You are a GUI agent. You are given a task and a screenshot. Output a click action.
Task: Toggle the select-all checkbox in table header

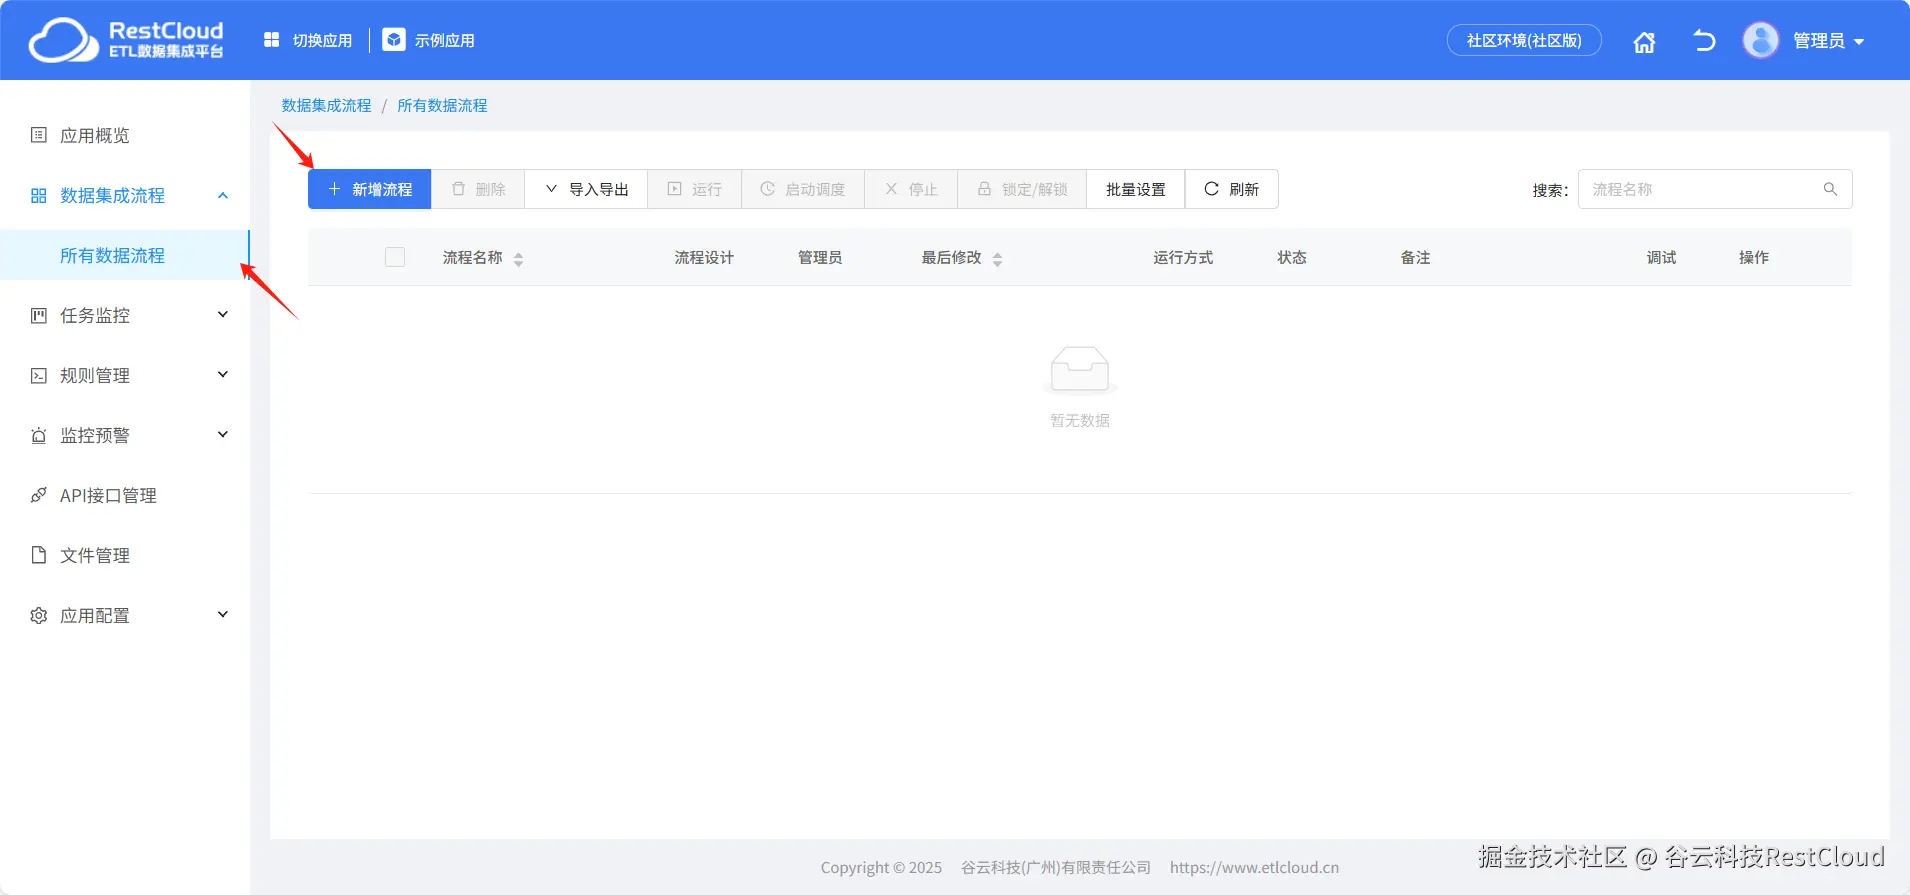[395, 257]
